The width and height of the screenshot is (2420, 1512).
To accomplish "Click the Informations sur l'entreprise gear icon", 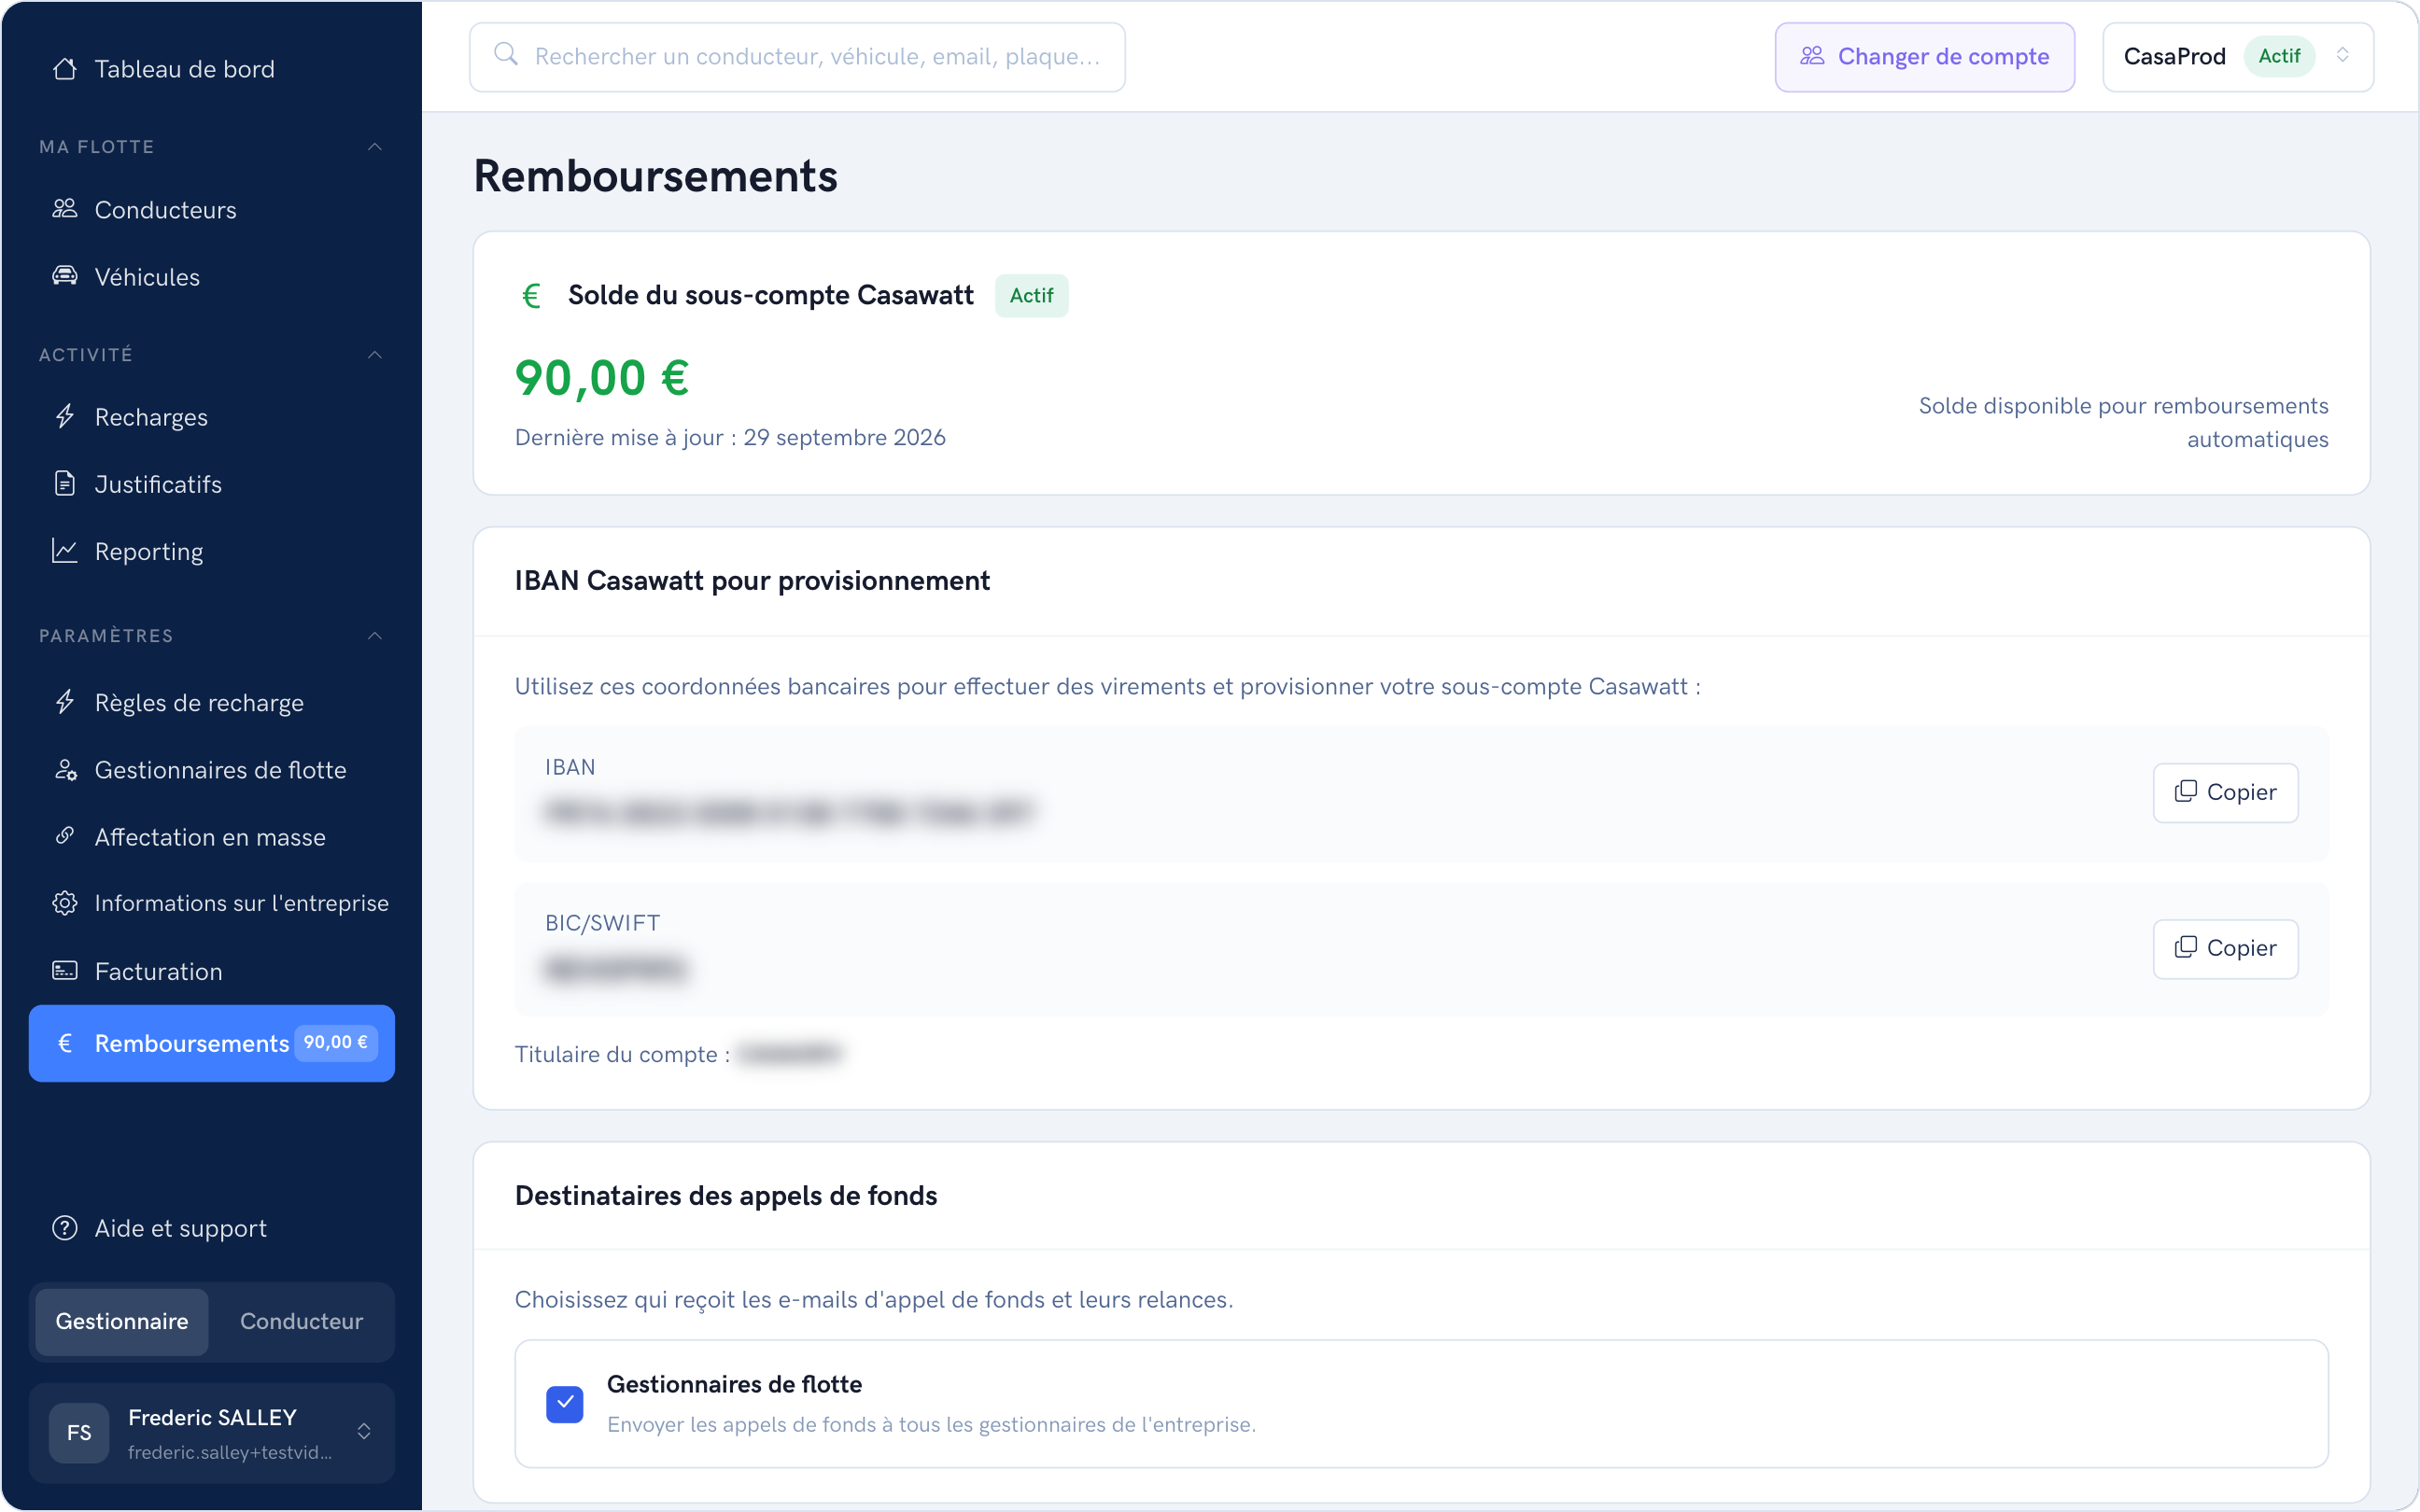I will pyautogui.click(x=65, y=903).
